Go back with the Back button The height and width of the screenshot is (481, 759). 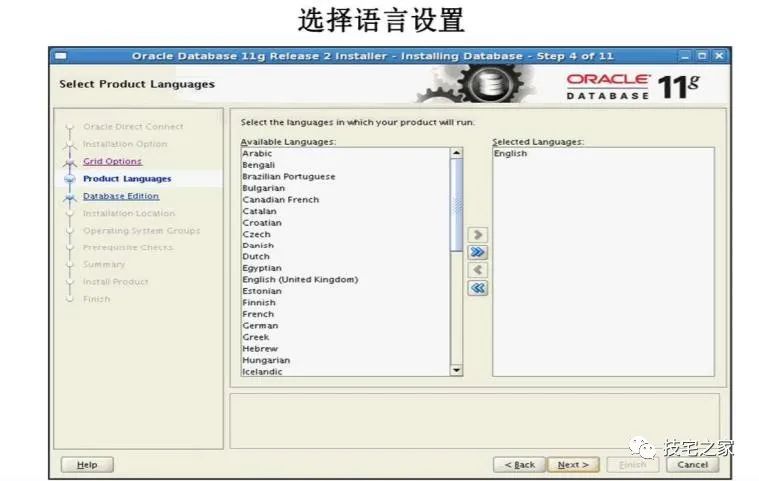(x=519, y=465)
